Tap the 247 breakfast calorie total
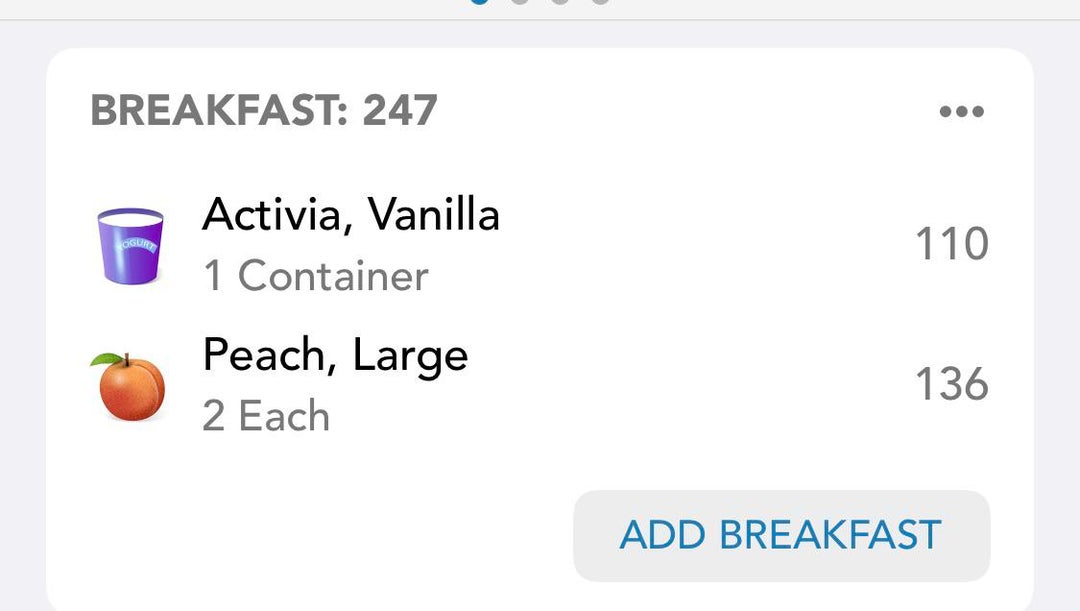The image size is (1080, 611). coord(400,111)
